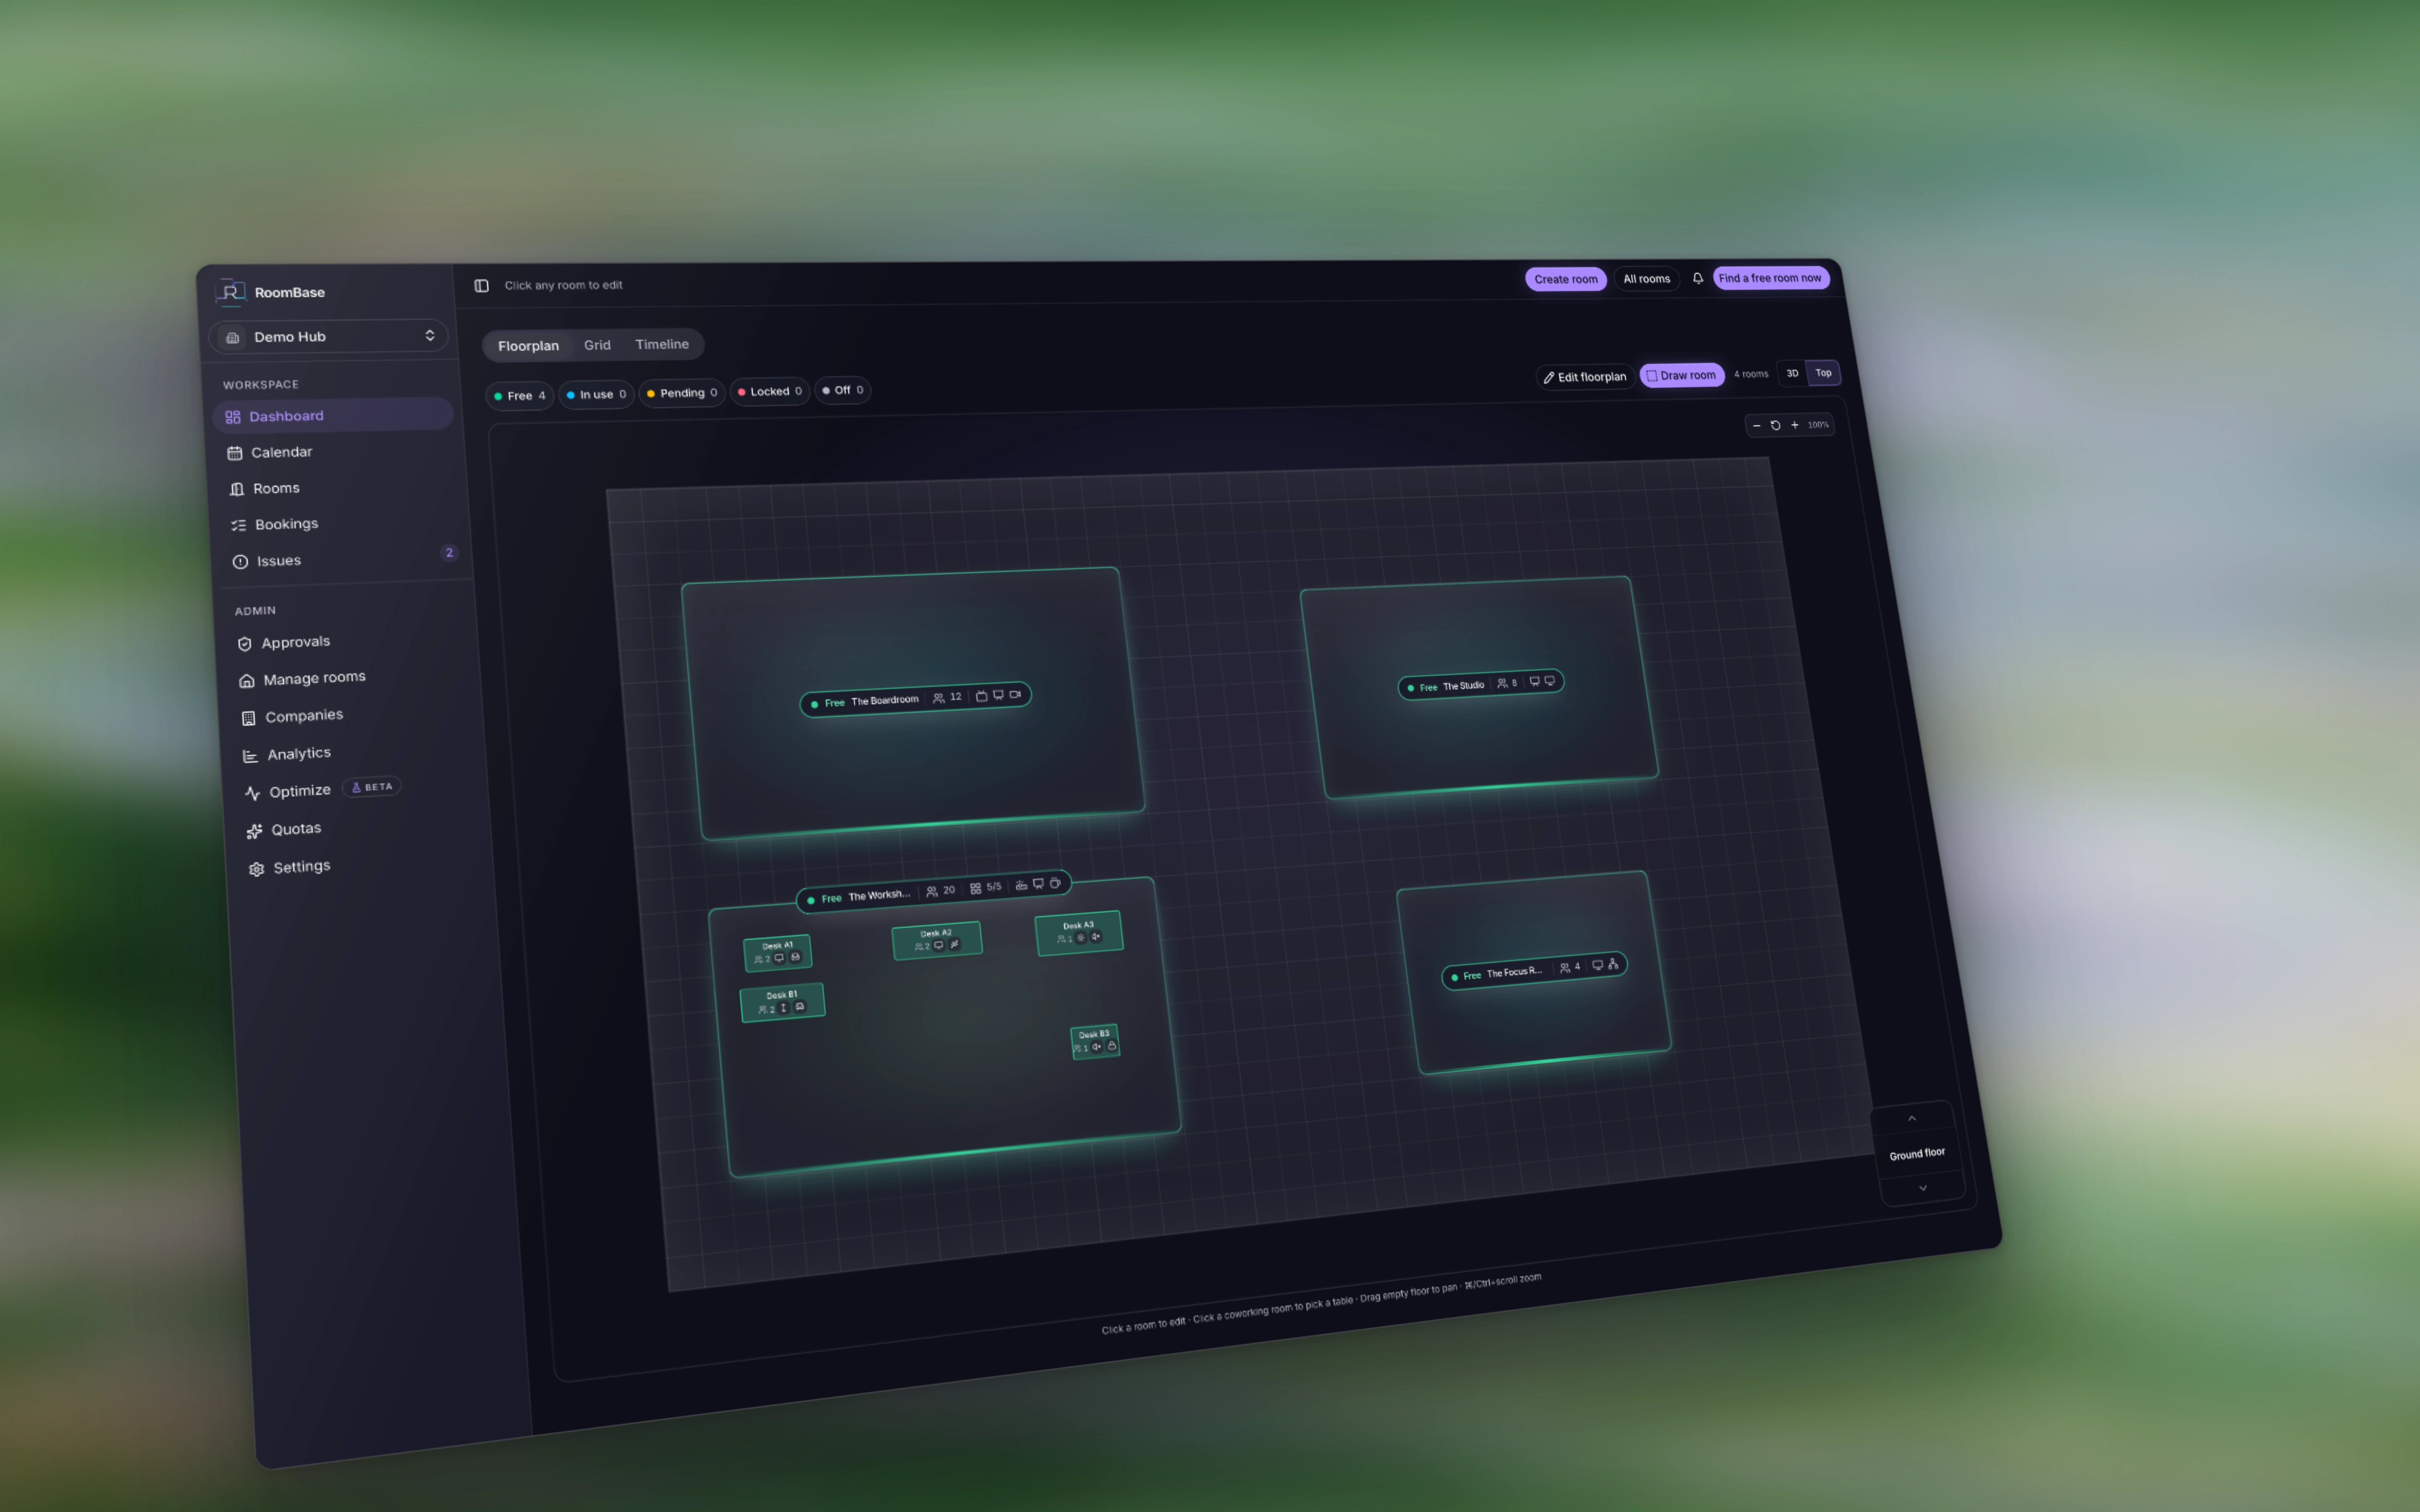The height and width of the screenshot is (1512, 2420).
Task: Click the coffee cup icon on The Workshop label
Action: point(1054,883)
